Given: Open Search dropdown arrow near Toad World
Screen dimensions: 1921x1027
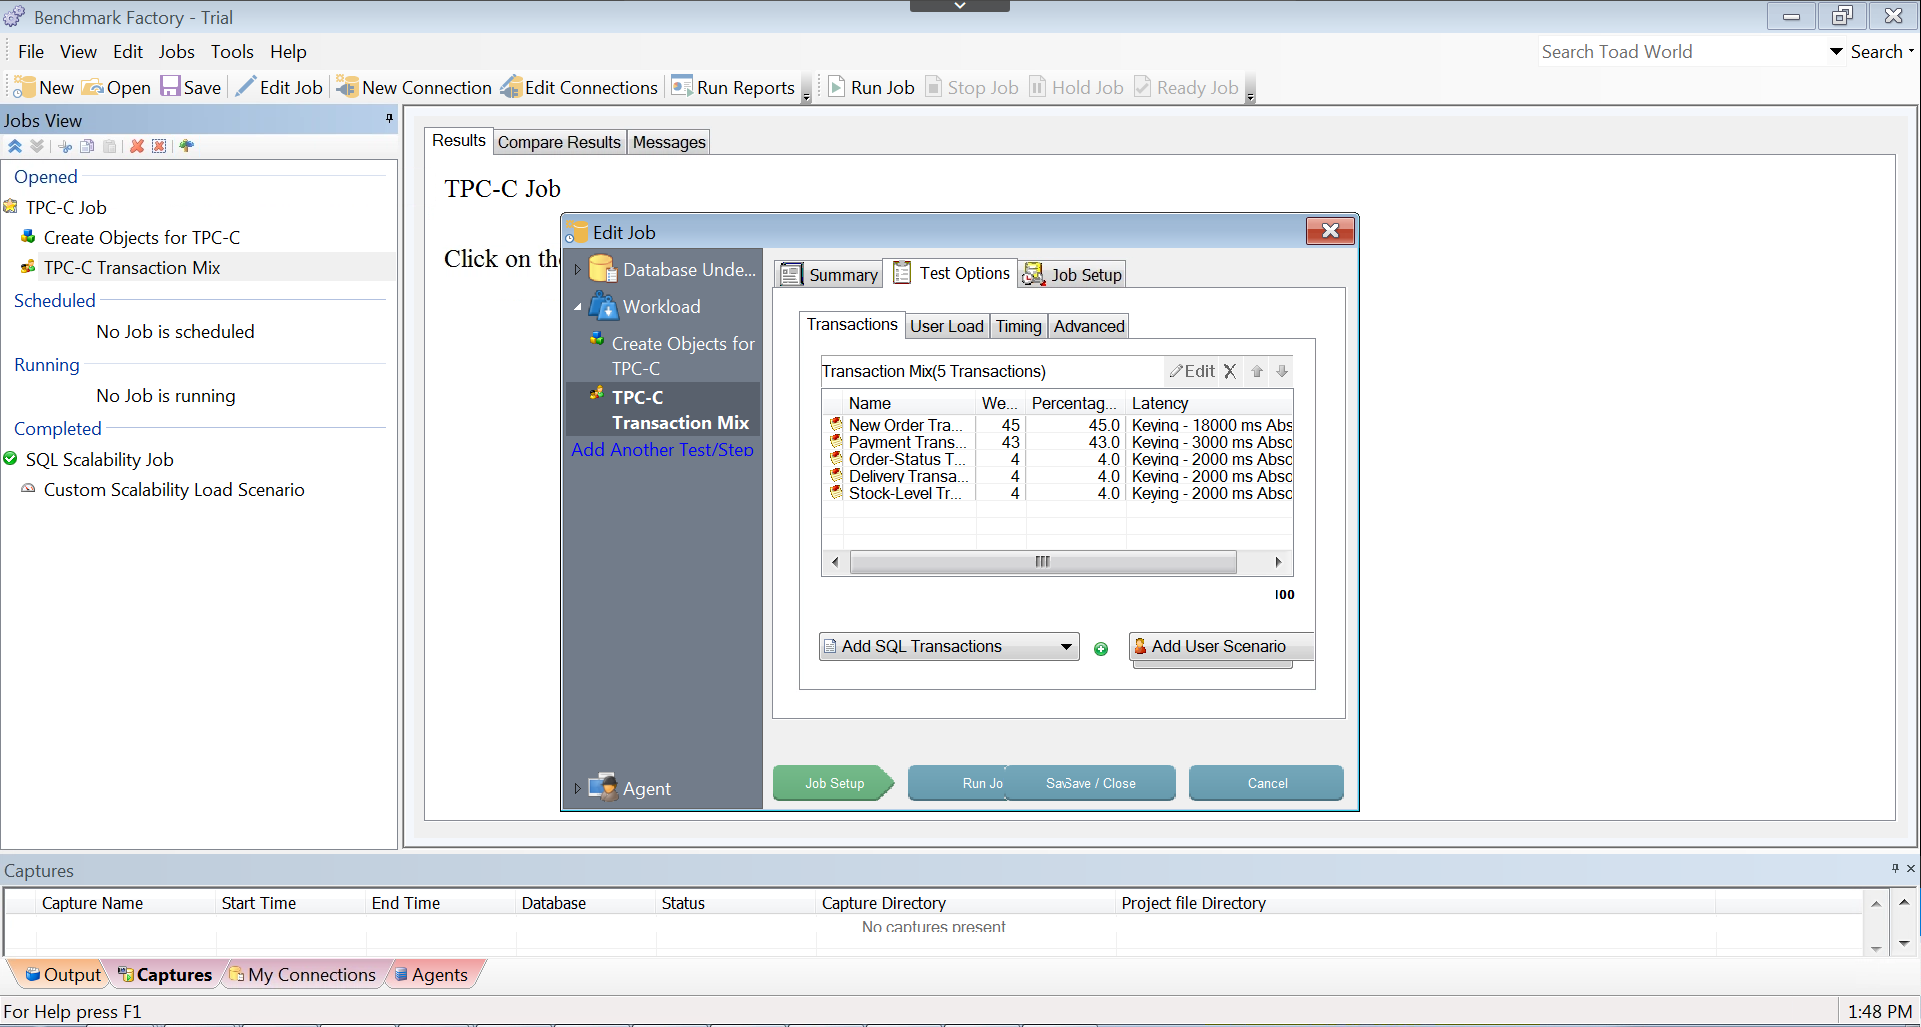Looking at the screenshot, I should point(1836,52).
